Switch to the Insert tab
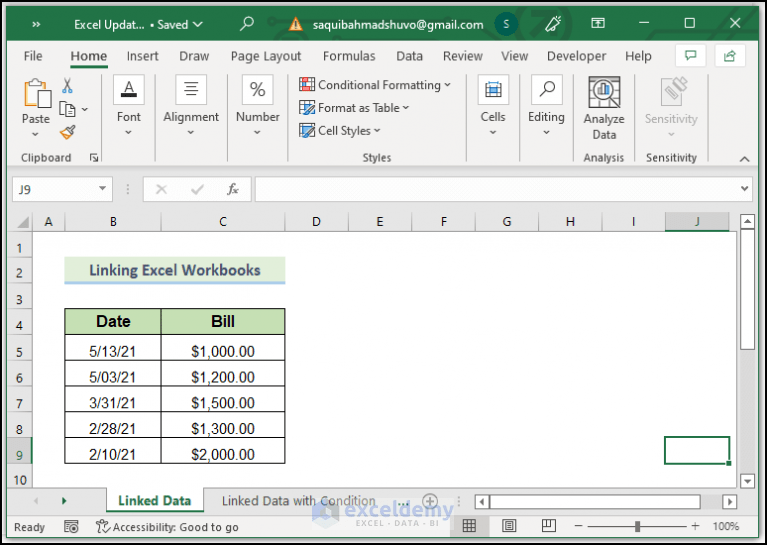The width and height of the screenshot is (767, 545). click(x=142, y=56)
